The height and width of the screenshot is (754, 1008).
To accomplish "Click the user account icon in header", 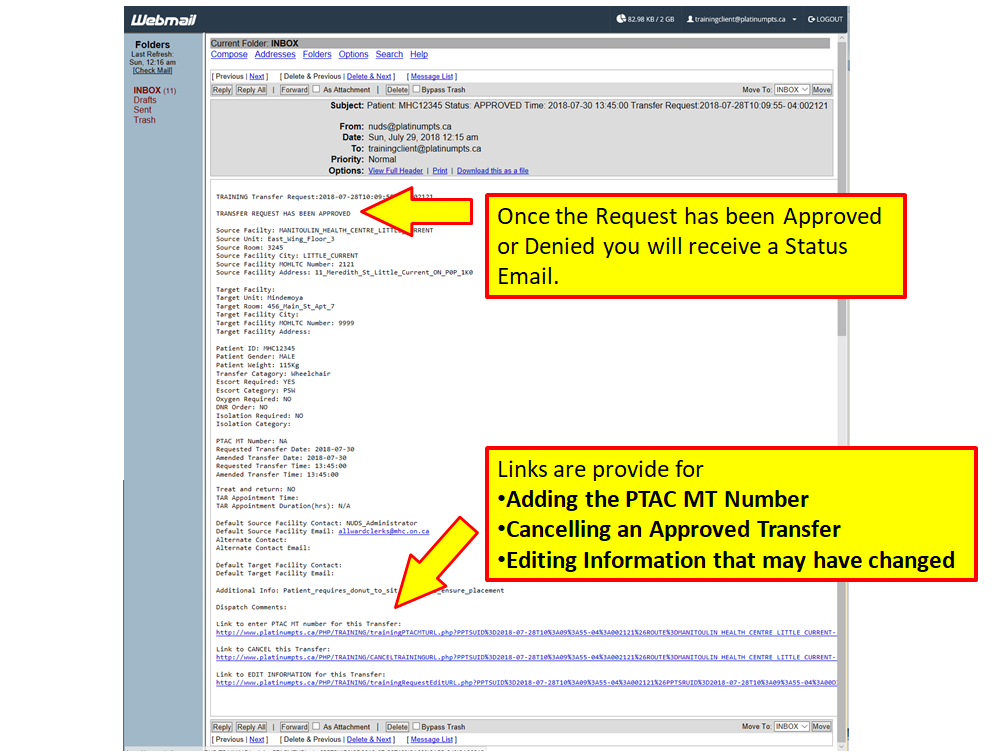I will pyautogui.click(x=690, y=19).
